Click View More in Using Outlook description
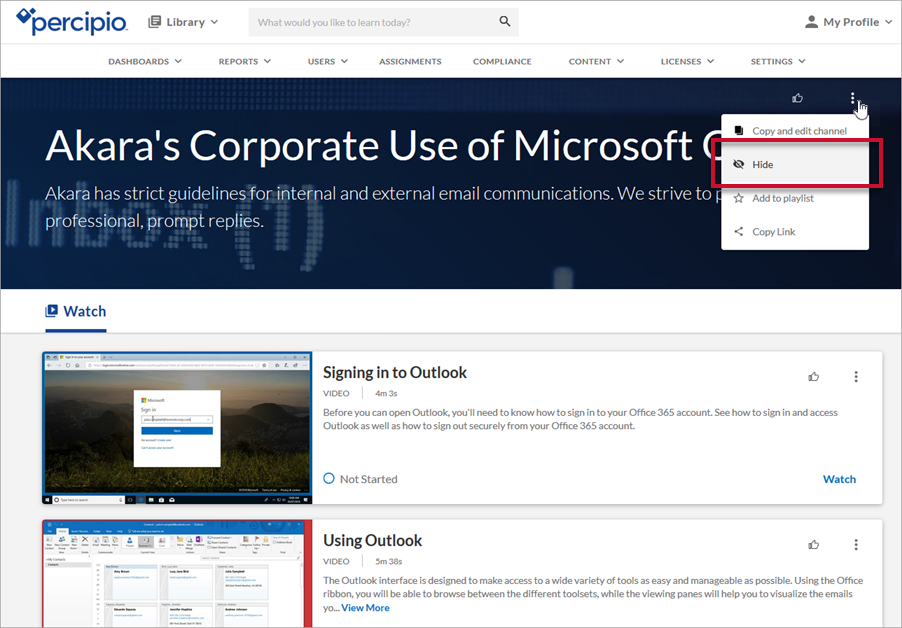 coord(365,608)
